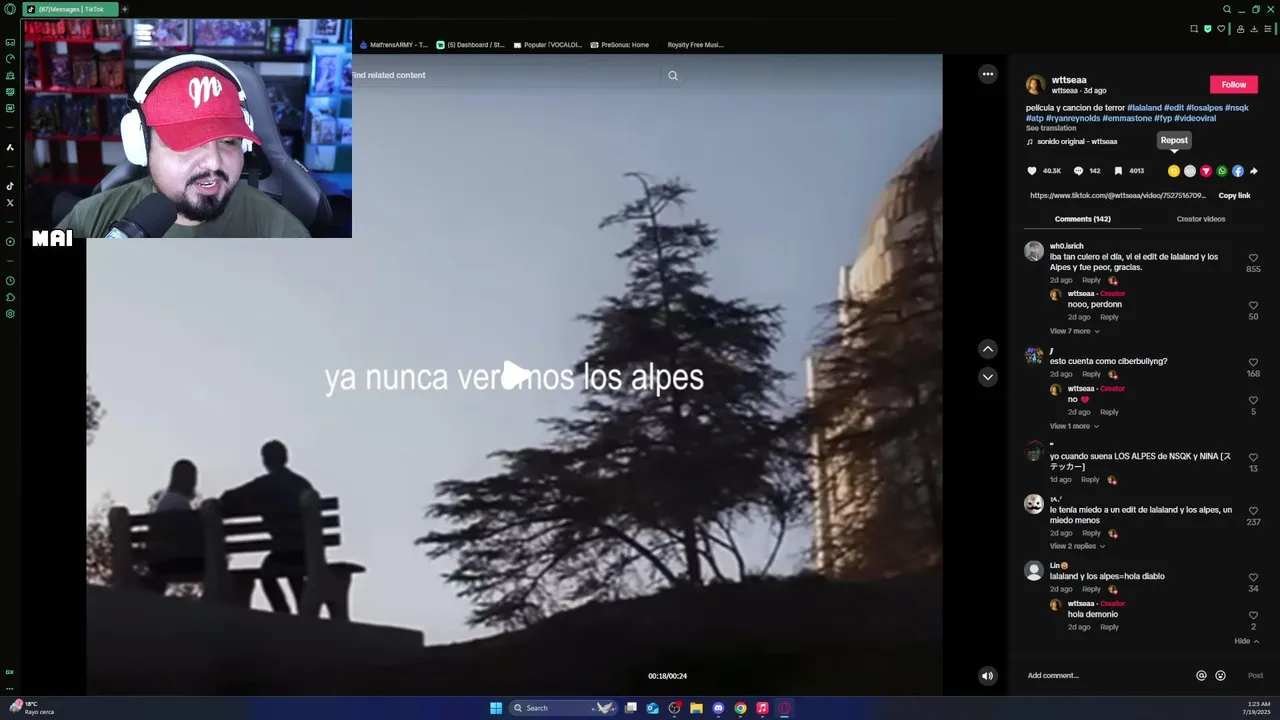1280x720 pixels.
Task: Click Find related content search field
Action: pyautogui.click(x=505, y=75)
